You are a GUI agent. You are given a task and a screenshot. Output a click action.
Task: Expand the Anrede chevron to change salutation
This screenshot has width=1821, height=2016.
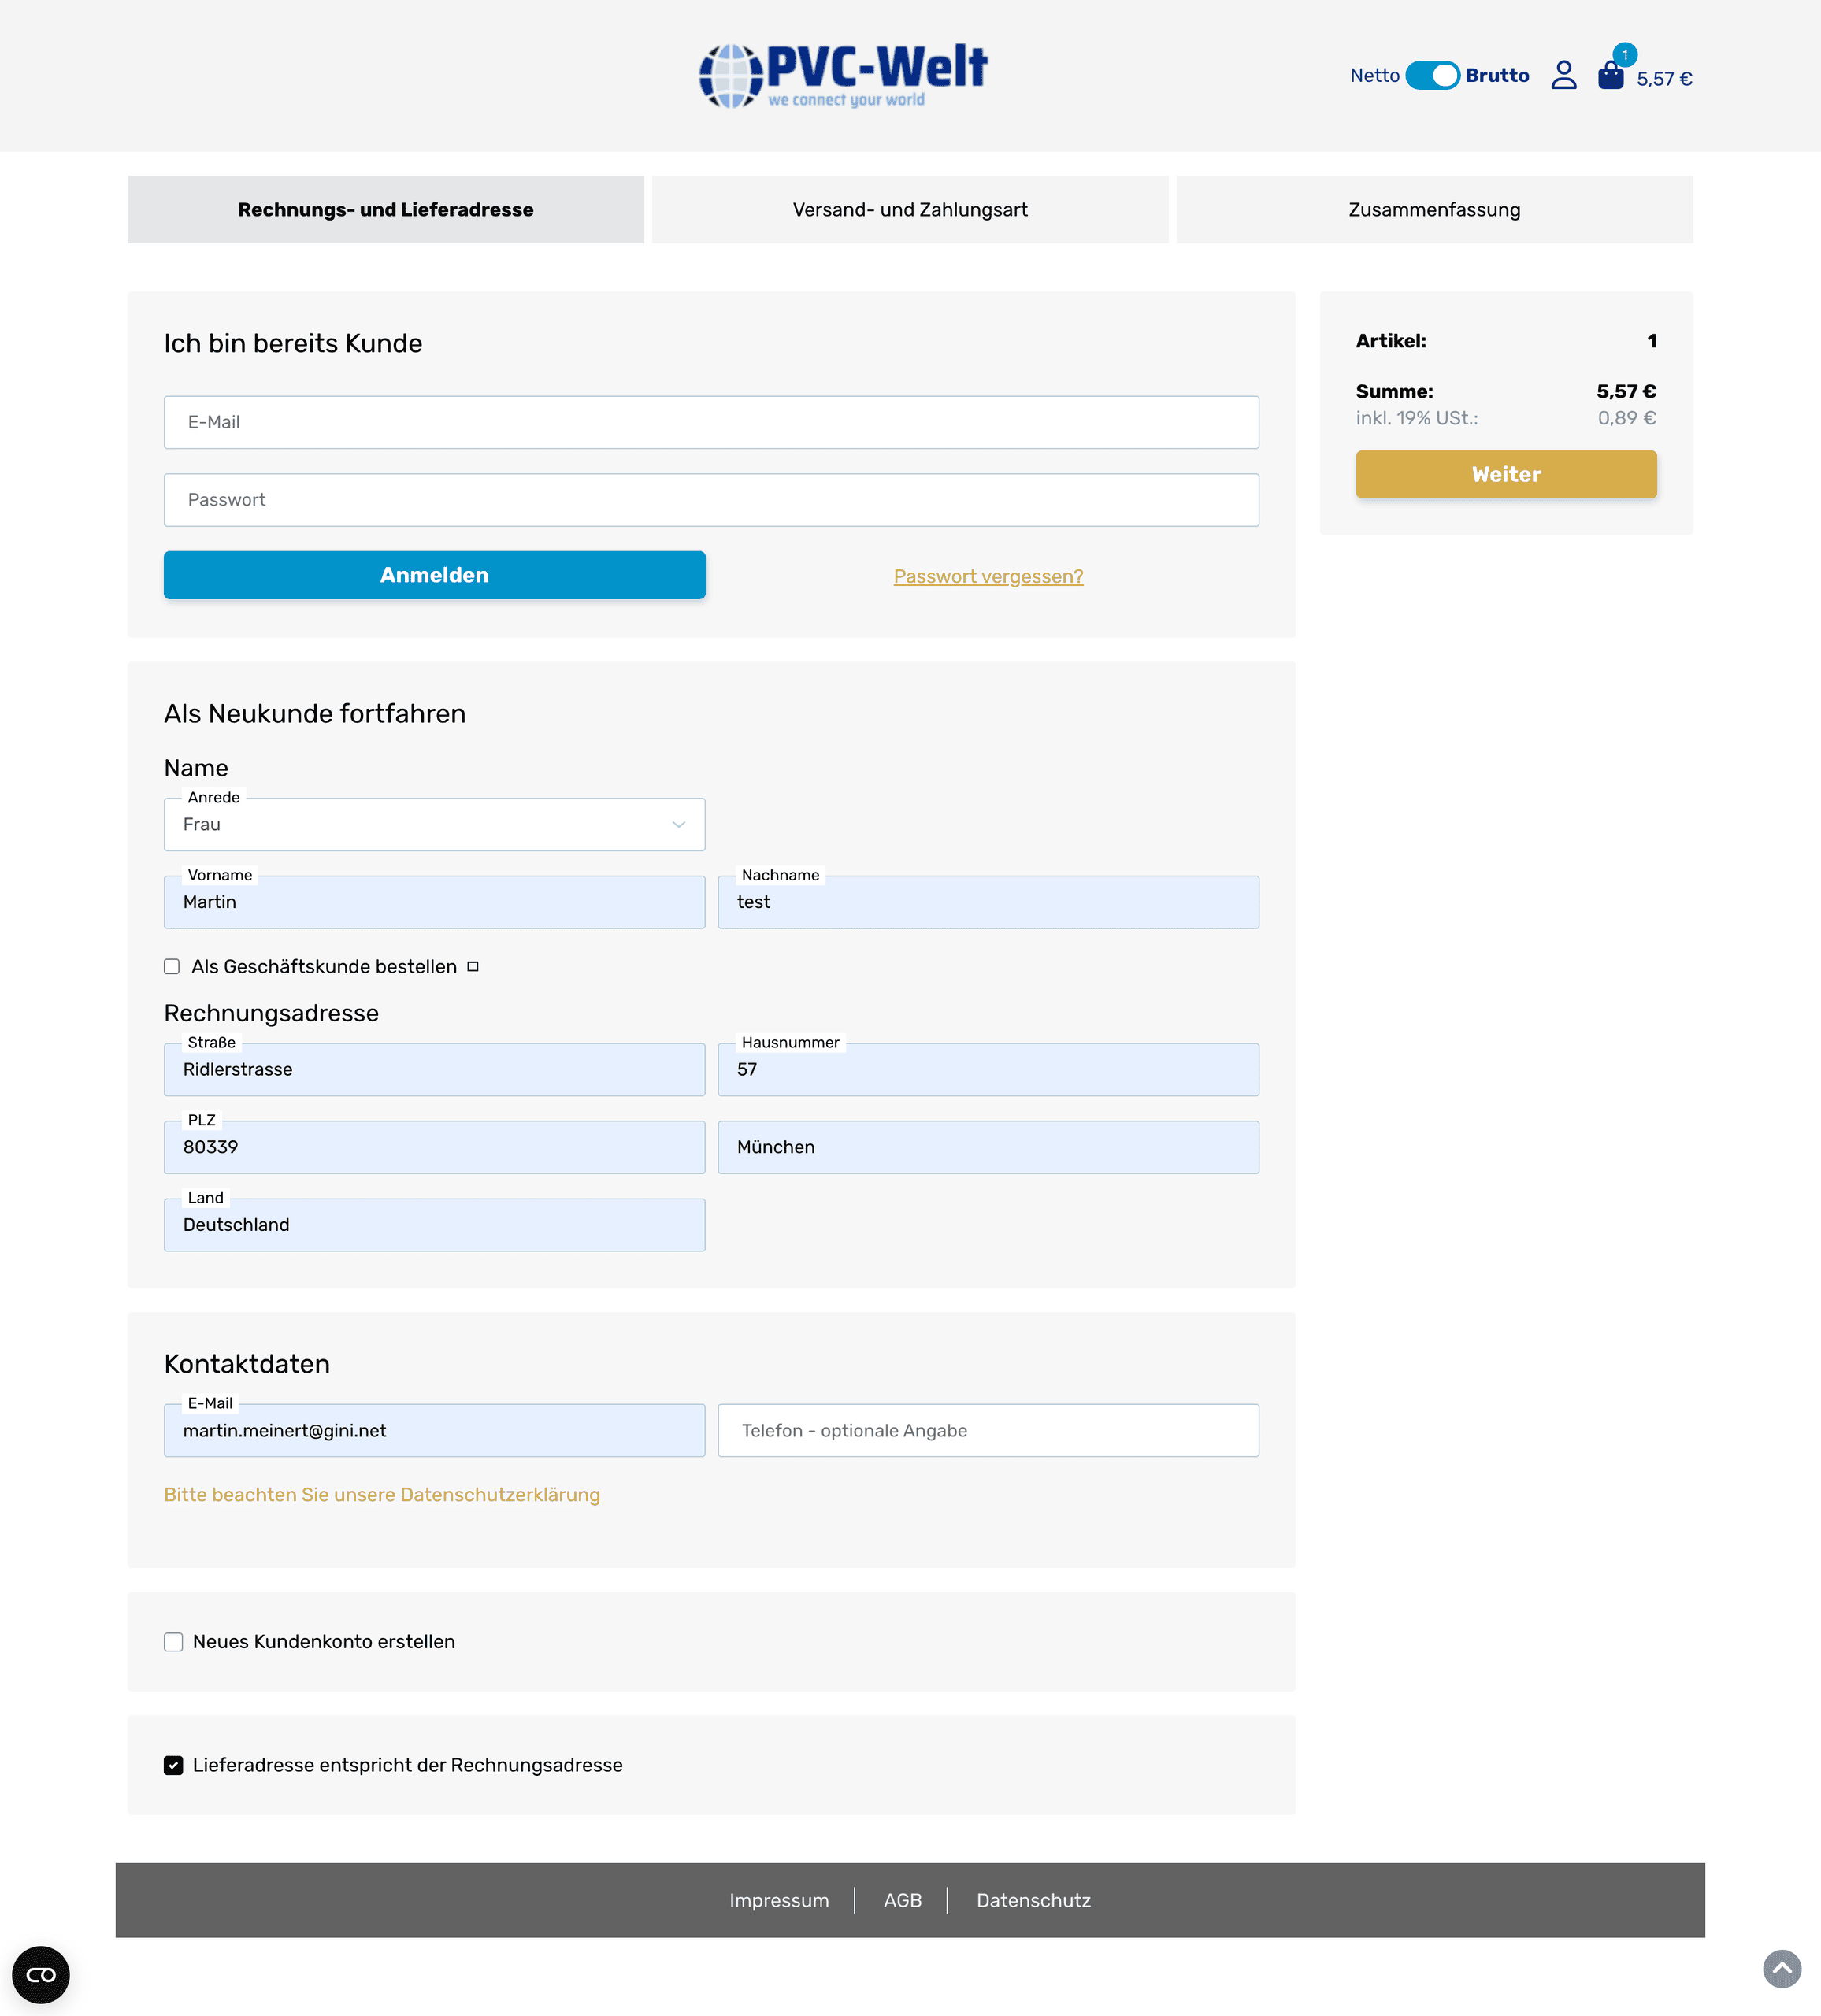click(x=679, y=824)
